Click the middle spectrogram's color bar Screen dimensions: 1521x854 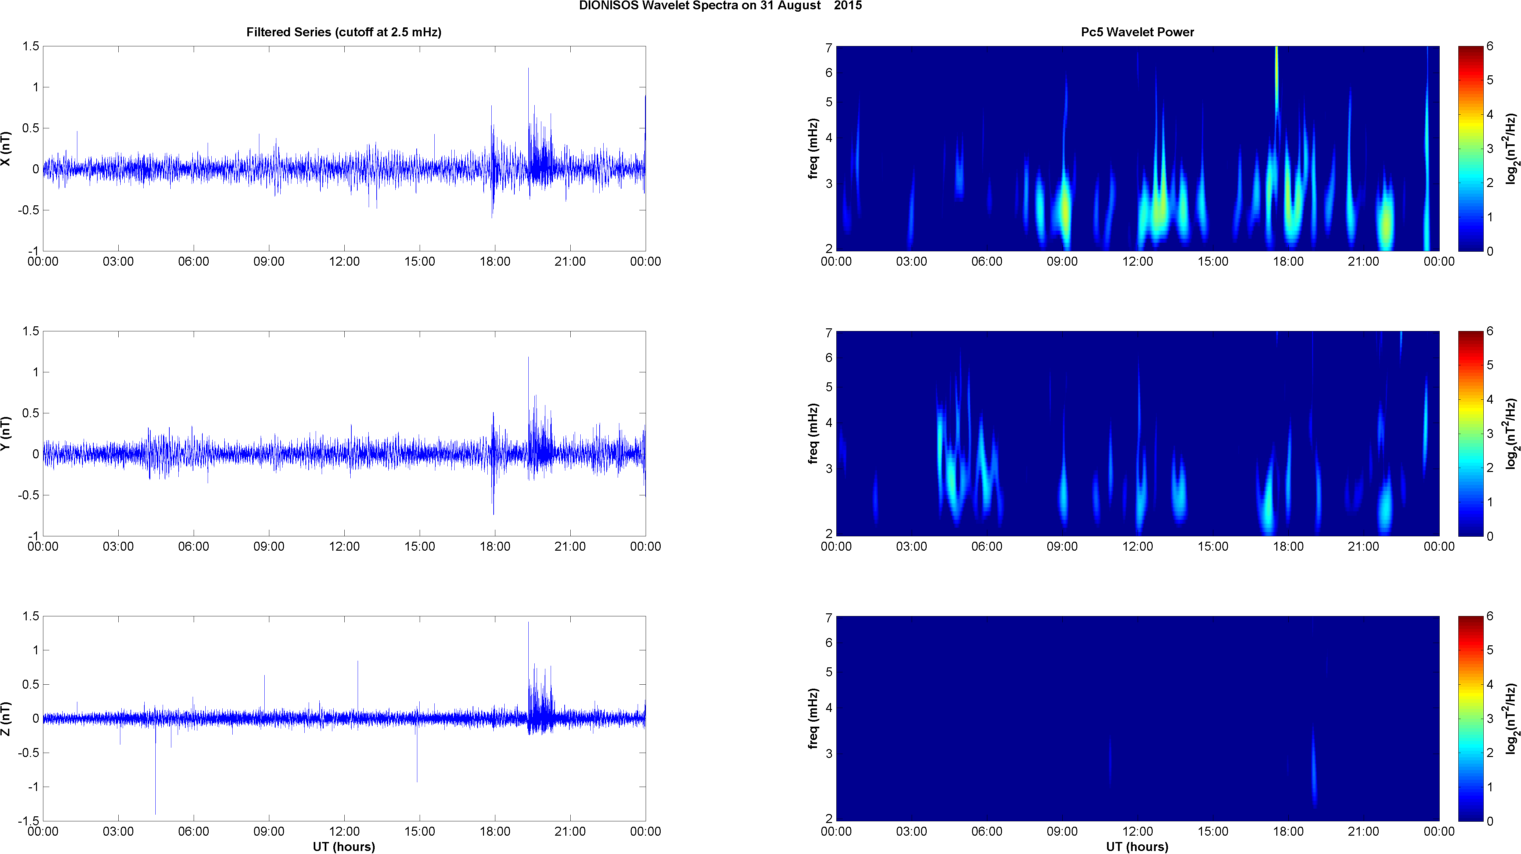pyautogui.click(x=1470, y=433)
